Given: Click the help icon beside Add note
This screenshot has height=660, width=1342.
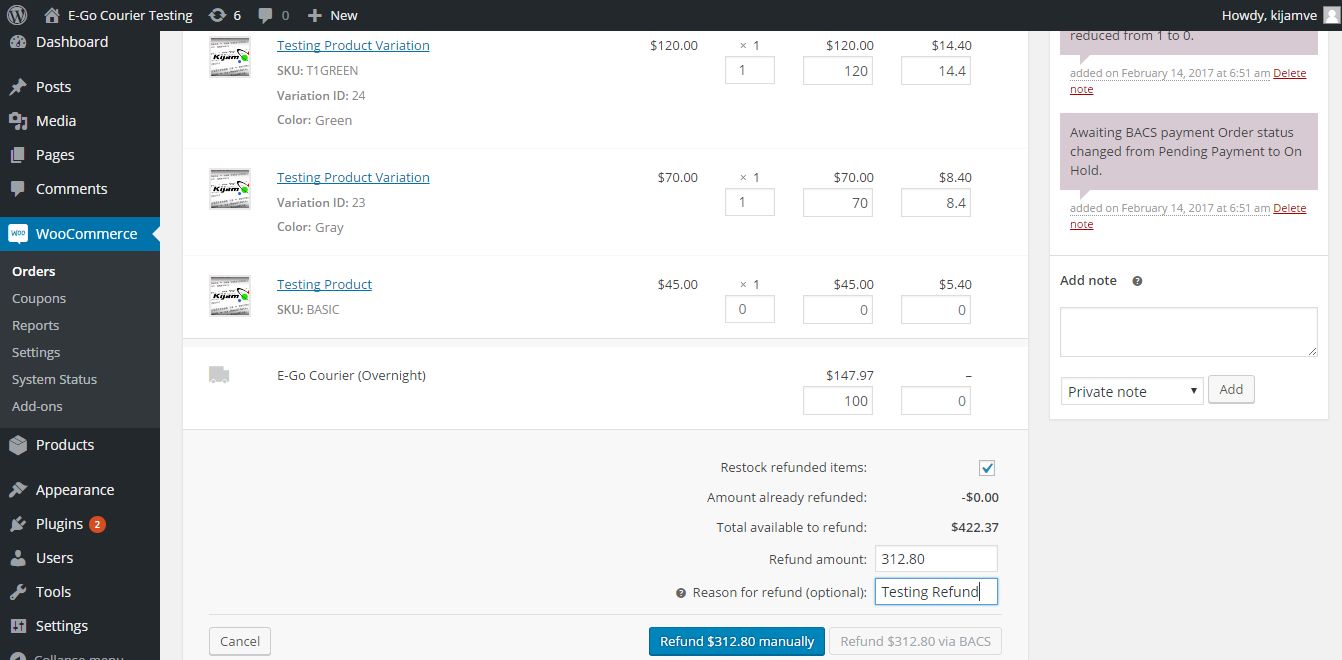Looking at the screenshot, I should [1137, 281].
